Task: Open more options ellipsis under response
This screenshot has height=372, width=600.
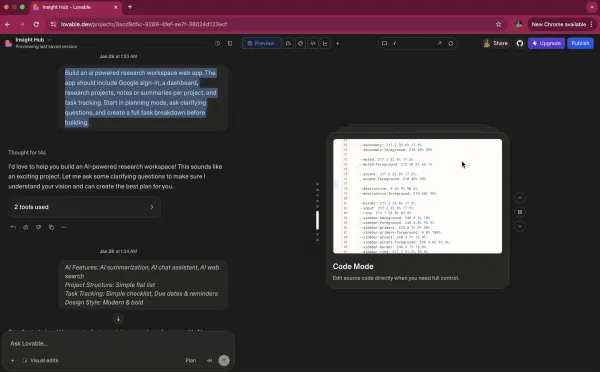Action: tap(64, 227)
